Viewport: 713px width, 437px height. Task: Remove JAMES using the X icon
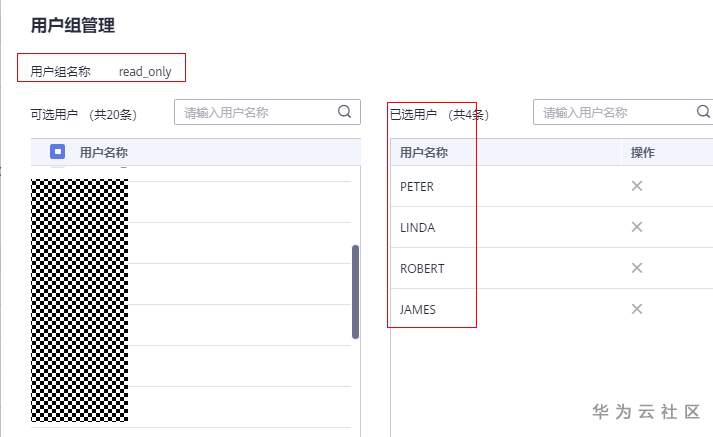[636, 309]
